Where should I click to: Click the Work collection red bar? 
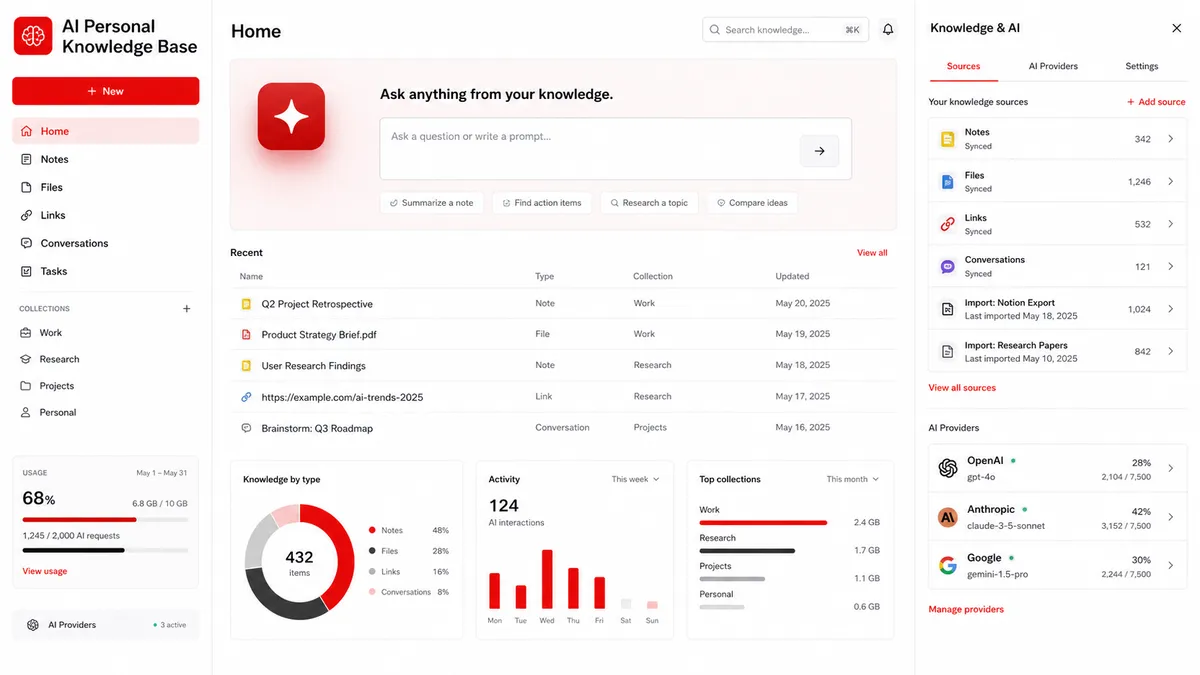[763, 523]
